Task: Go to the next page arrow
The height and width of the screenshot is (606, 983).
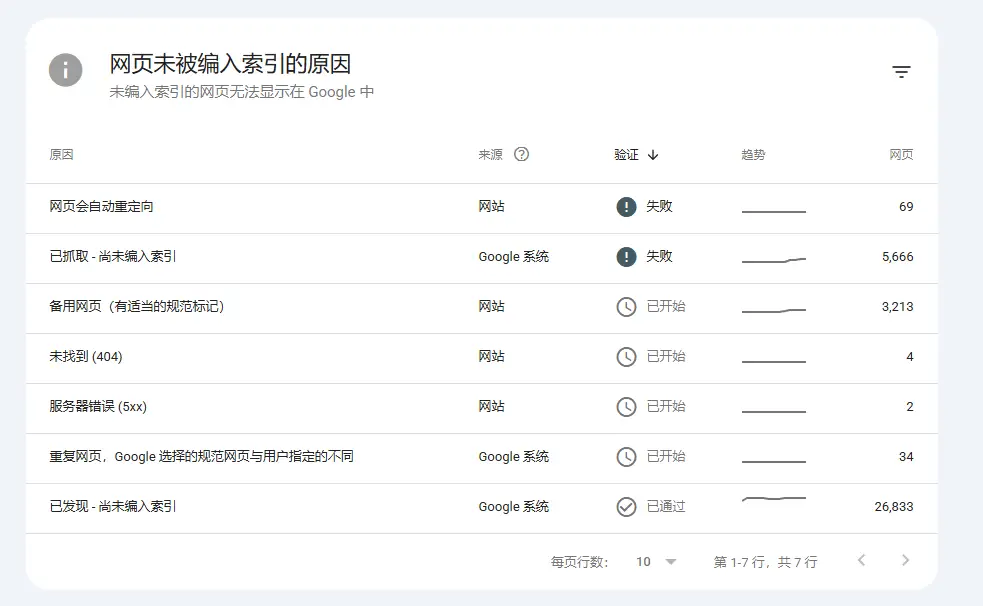Action: tap(905, 560)
